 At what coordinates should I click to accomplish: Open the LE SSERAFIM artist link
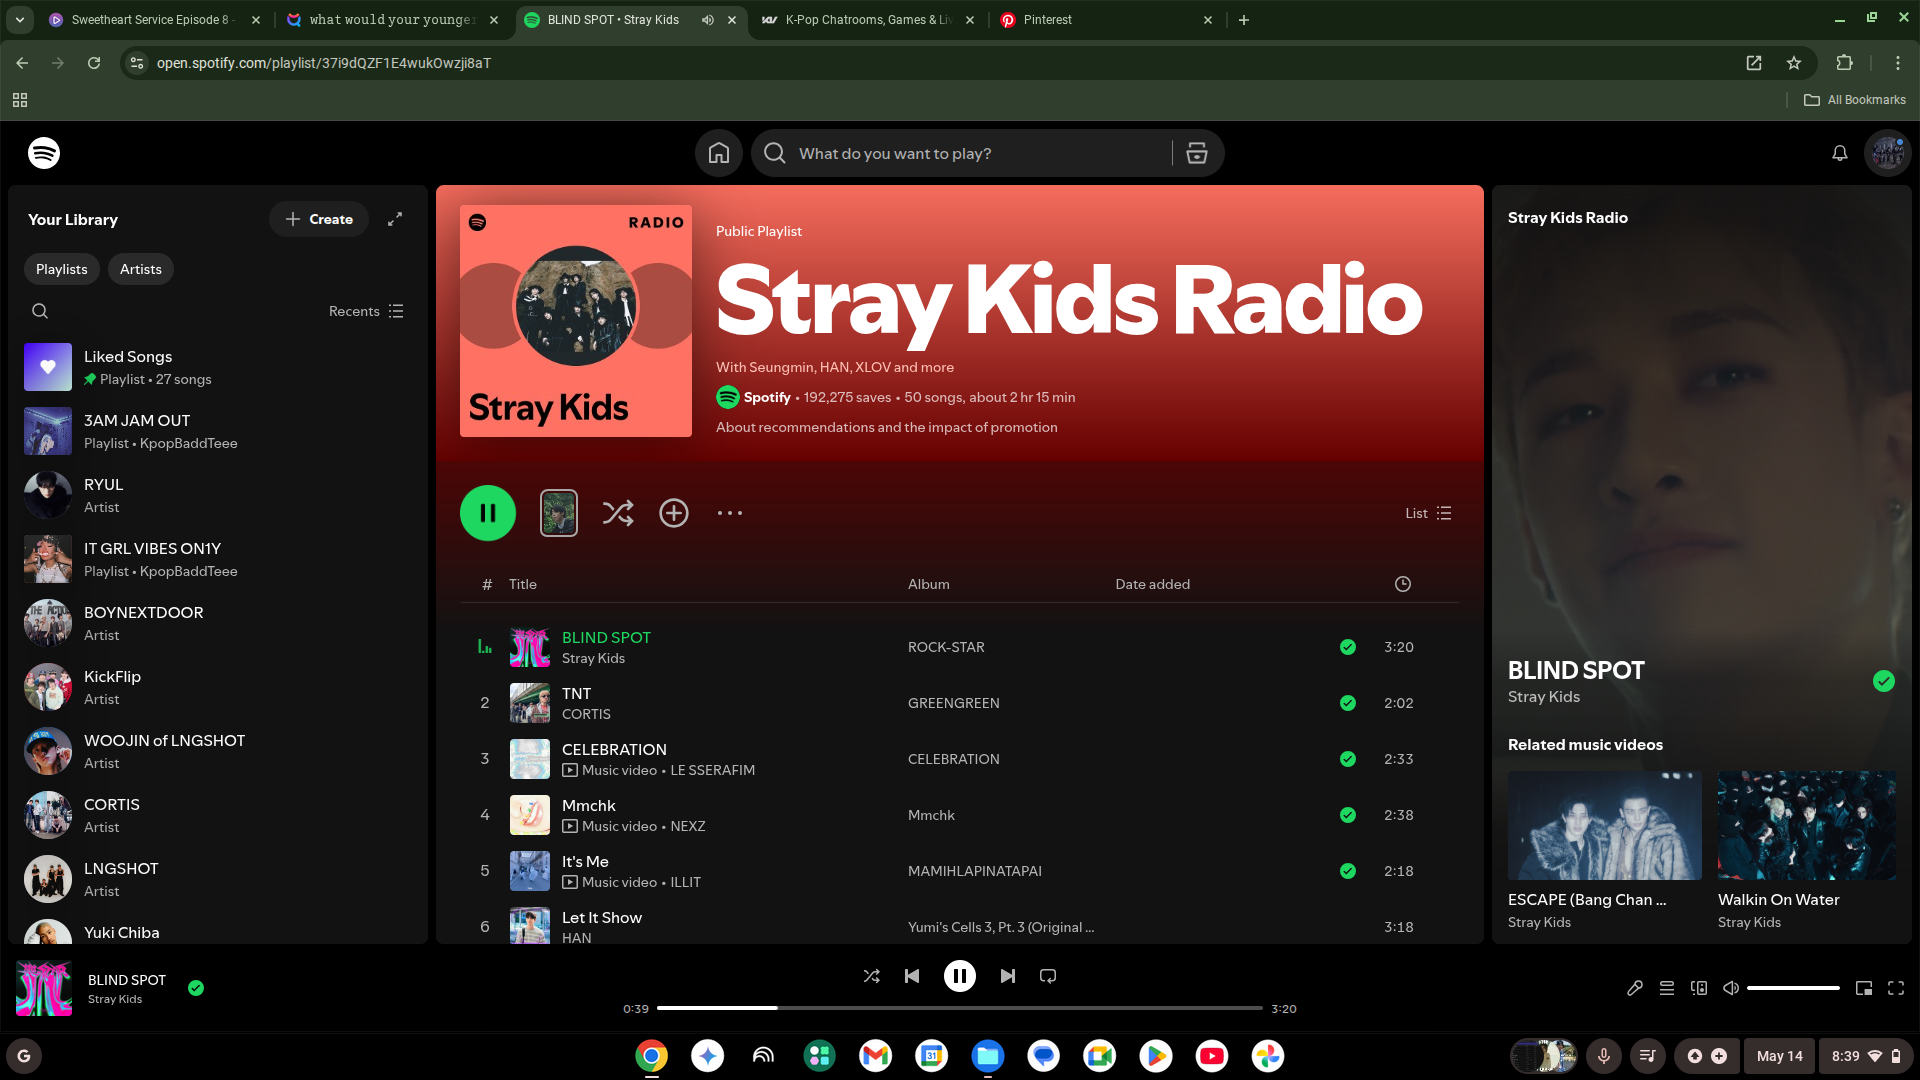pyautogui.click(x=712, y=770)
